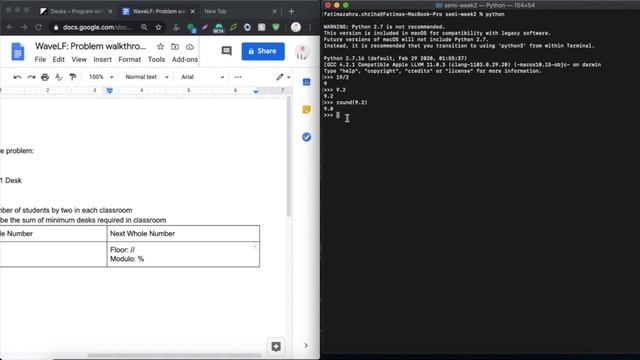This screenshot has width=640, height=360.
Task: Go back in Chrome browser
Action: coord(10,27)
